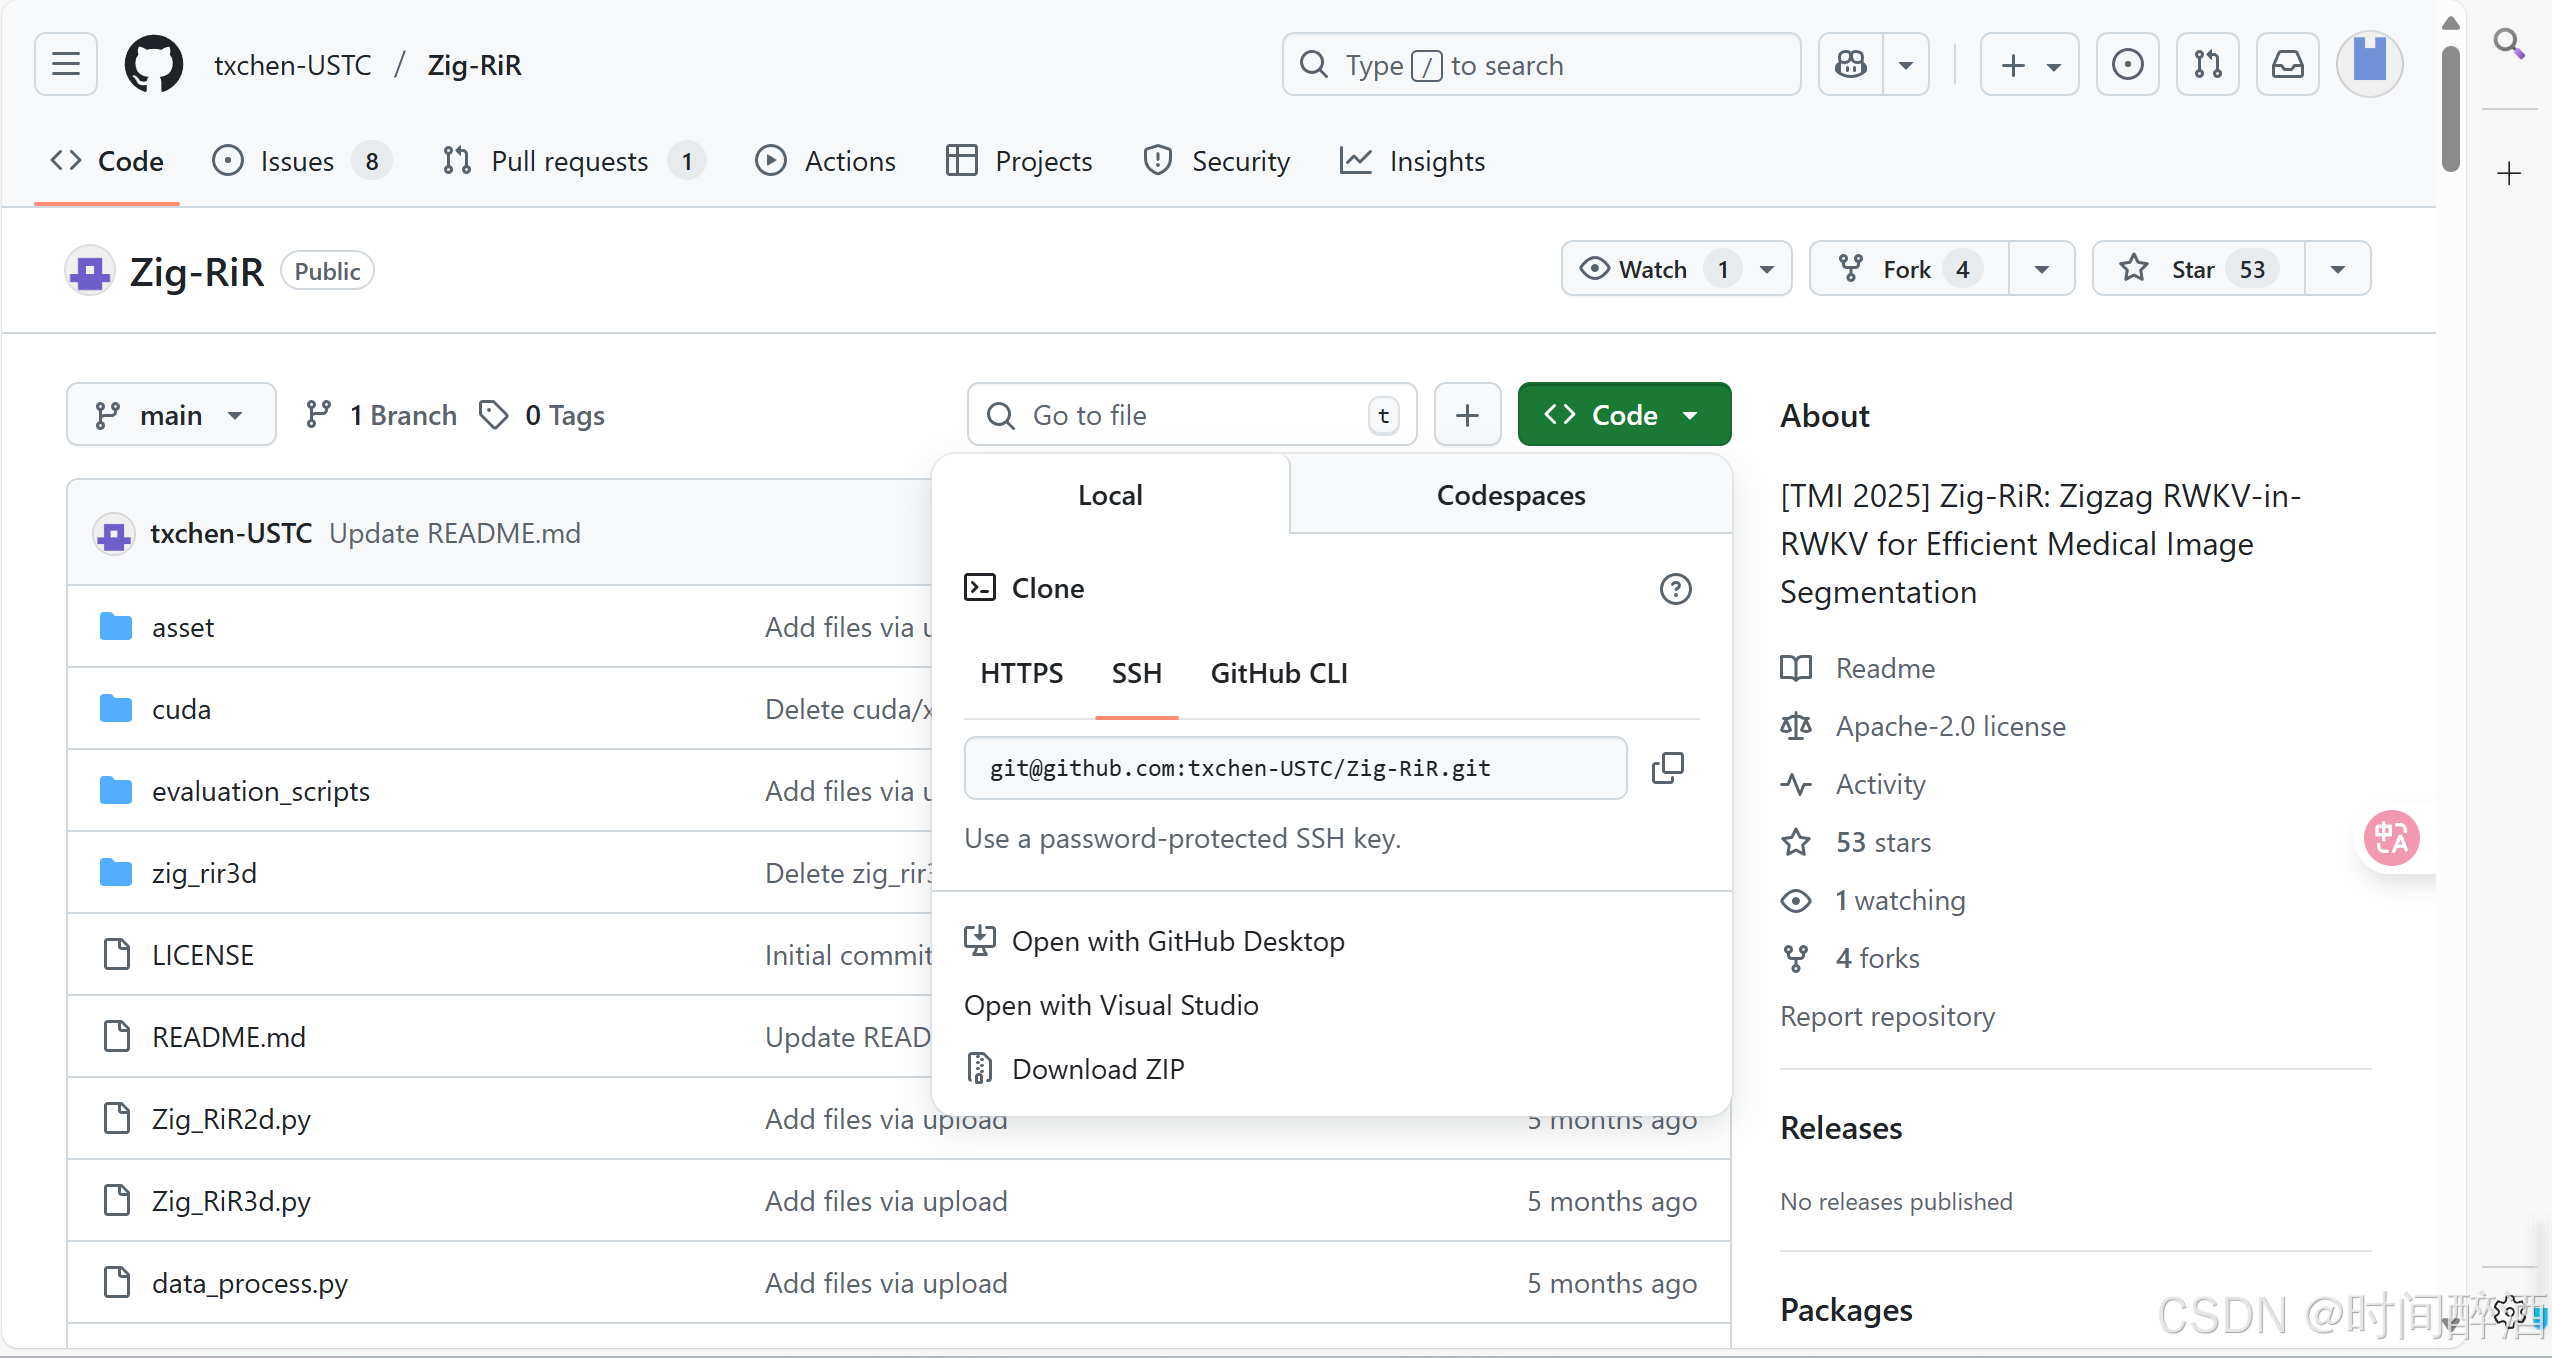Image resolution: width=2552 pixels, height=1358 pixels.
Task: Expand the Fork options dropdown arrow
Action: [2042, 269]
